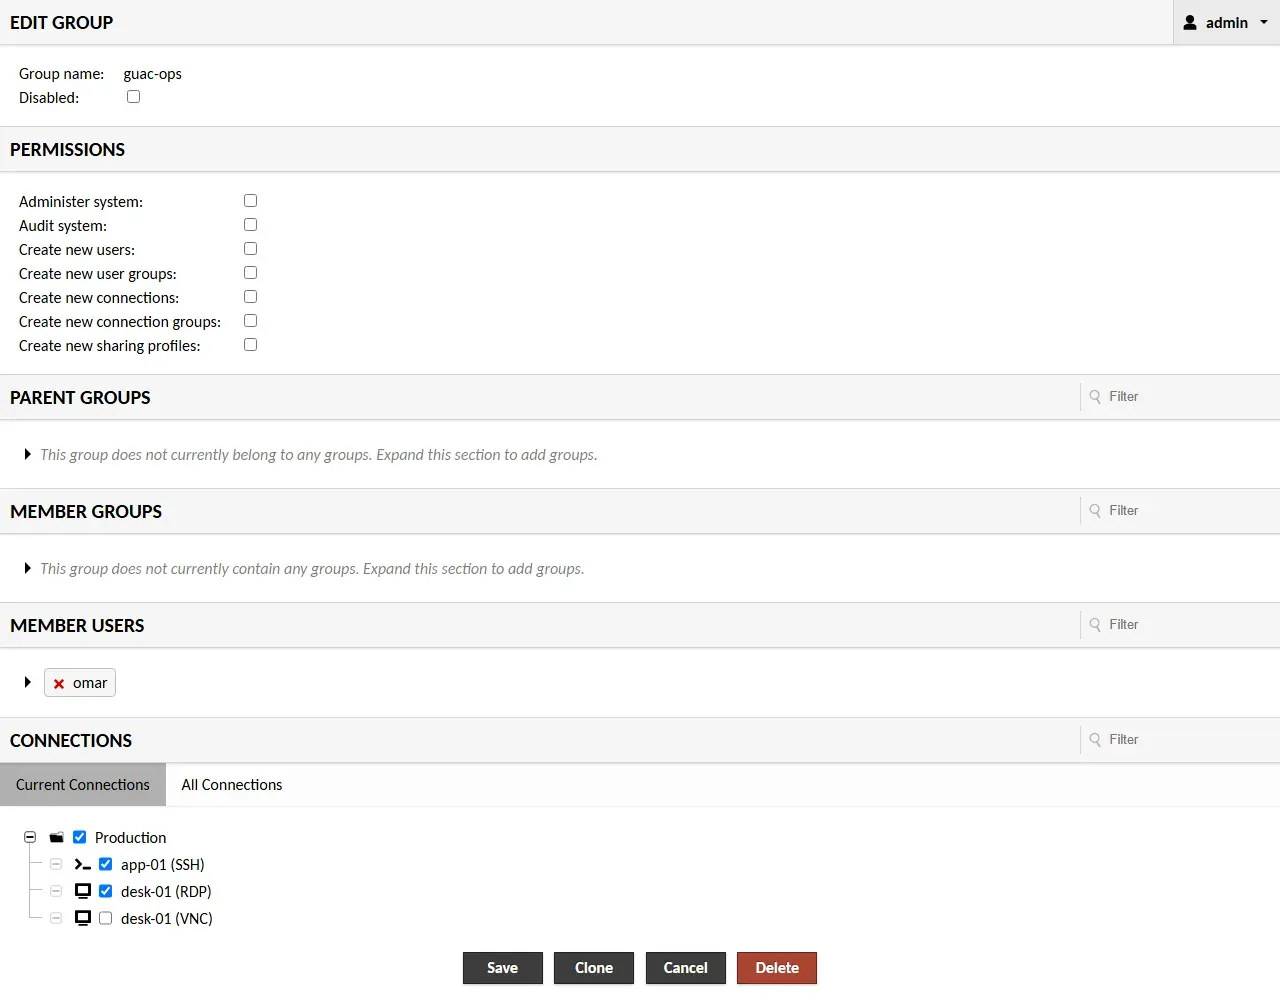The image size is (1280, 1004).
Task: Expand the Member Groups section triangle
Action: tap(27, 568)
